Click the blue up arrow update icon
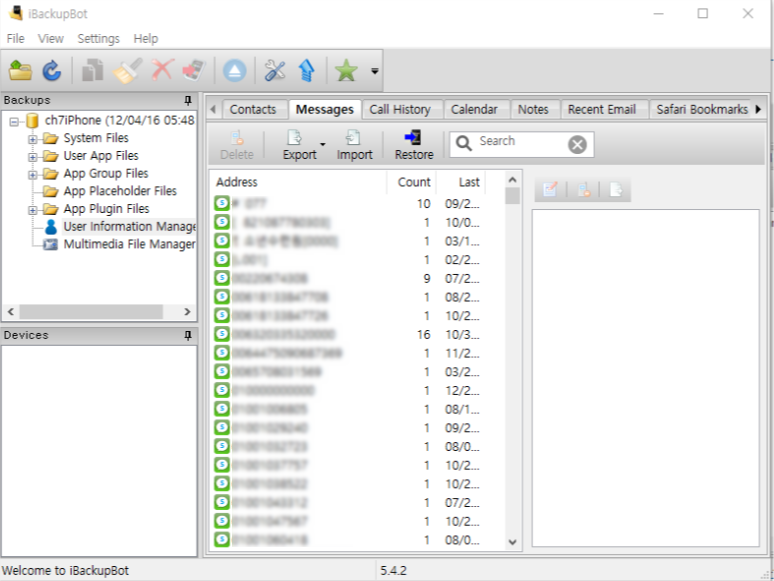The height and width of the screenshot is (581, 774). pyautogui.click(x=307, y=71)
